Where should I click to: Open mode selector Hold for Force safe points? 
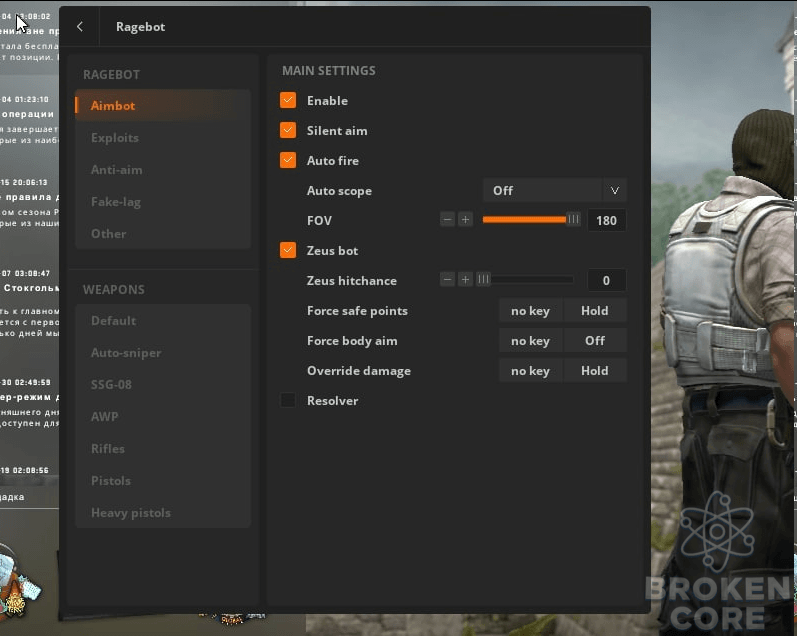pyautogui.click(x=595, y=311)
